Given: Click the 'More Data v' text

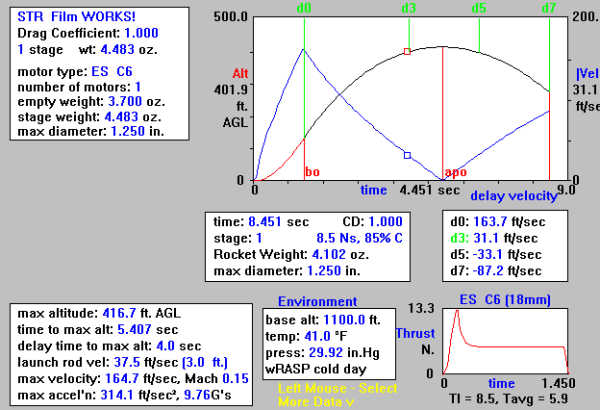Looking at the screenshot, I should pos(317,400).
